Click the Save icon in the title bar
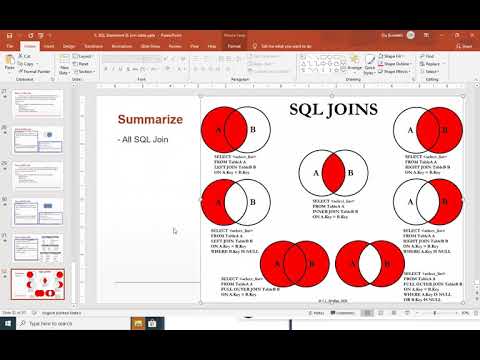This screenshot has width=480, height=360. 10,35
